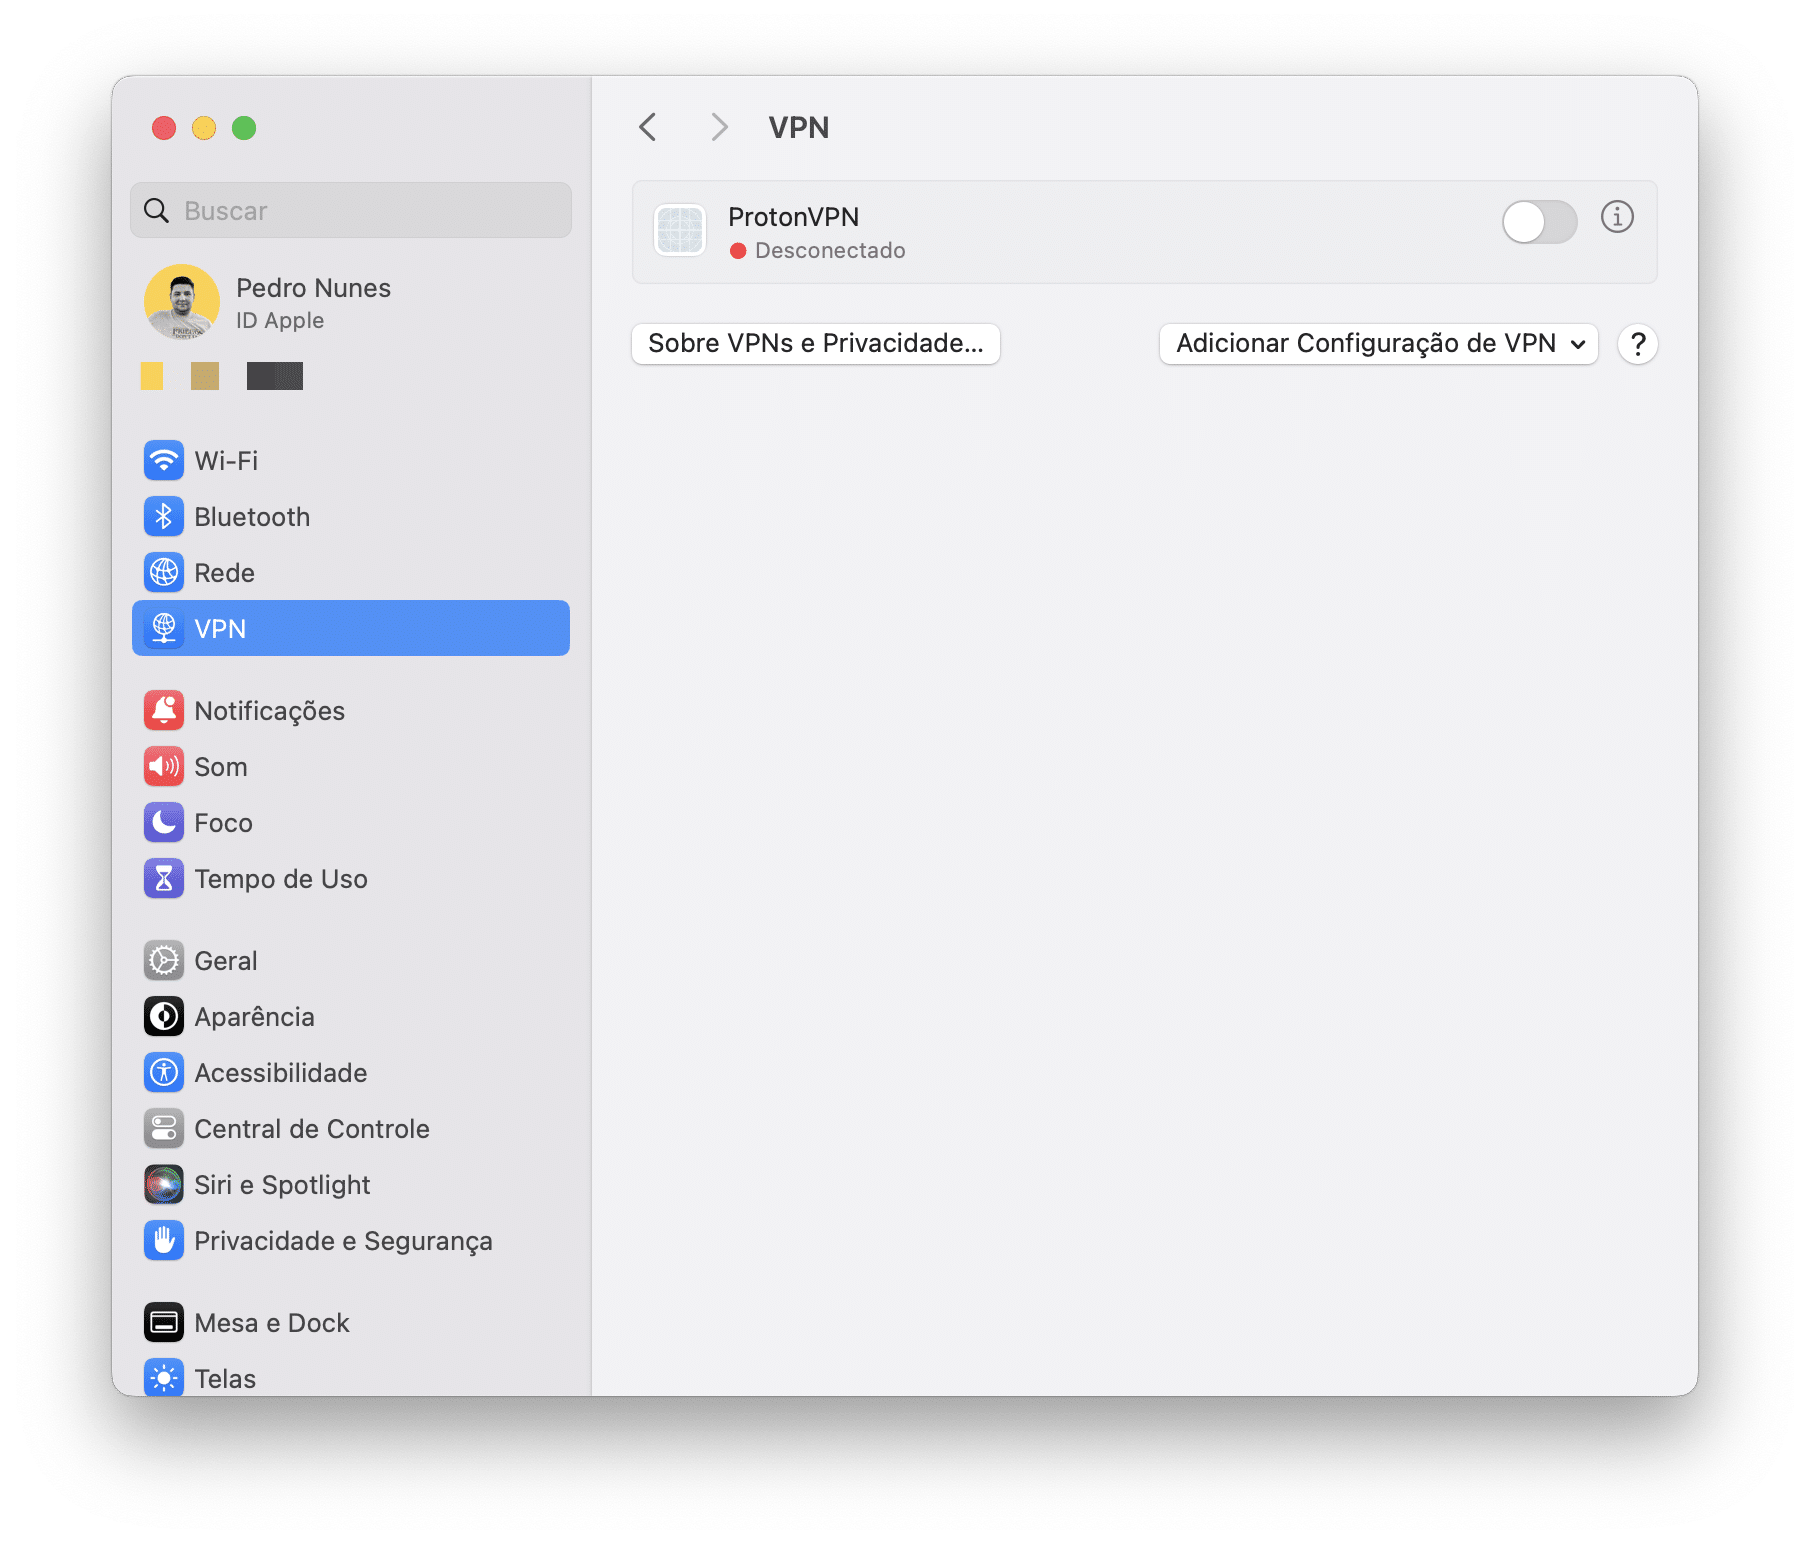Select Tempo de Uso in sidebar

point(351,878)
